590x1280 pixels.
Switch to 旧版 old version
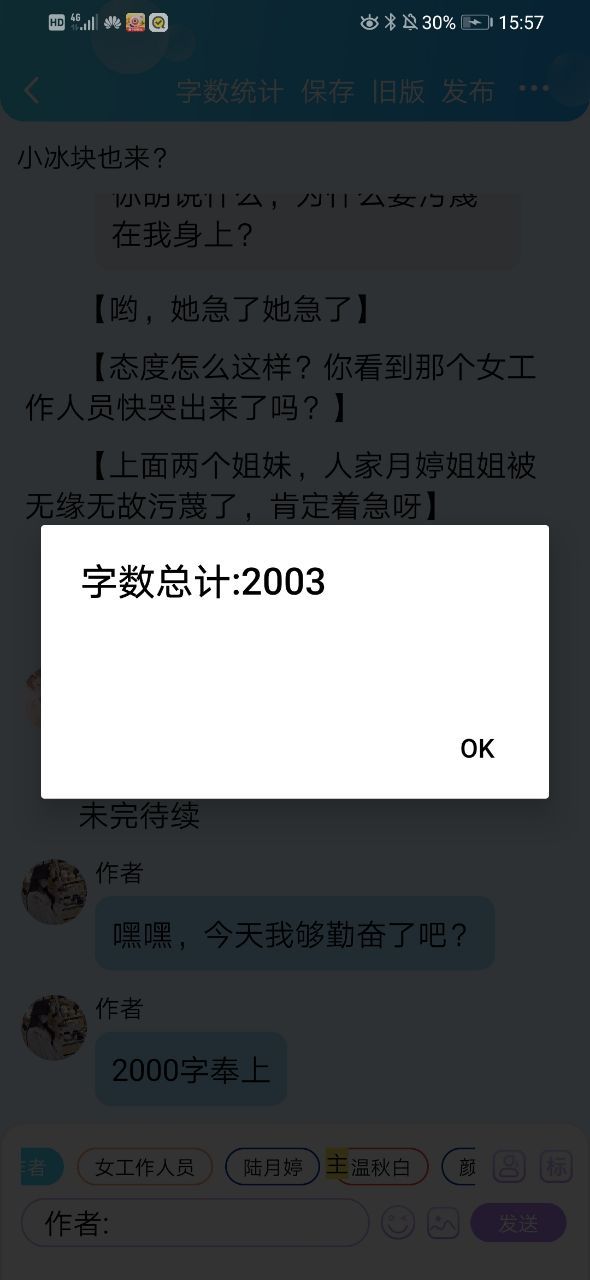click(x=398, y=91)
